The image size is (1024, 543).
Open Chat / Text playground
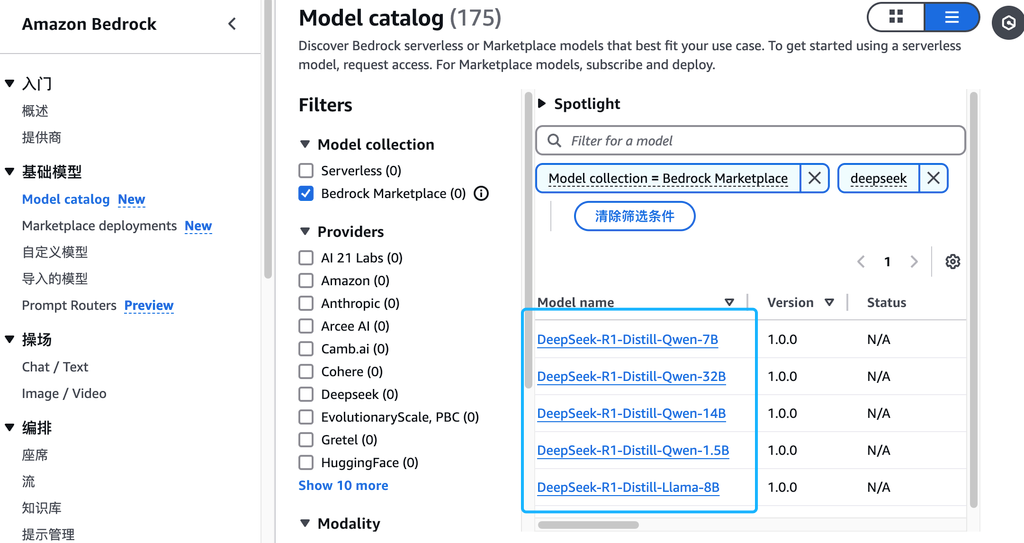click(55, 367)
